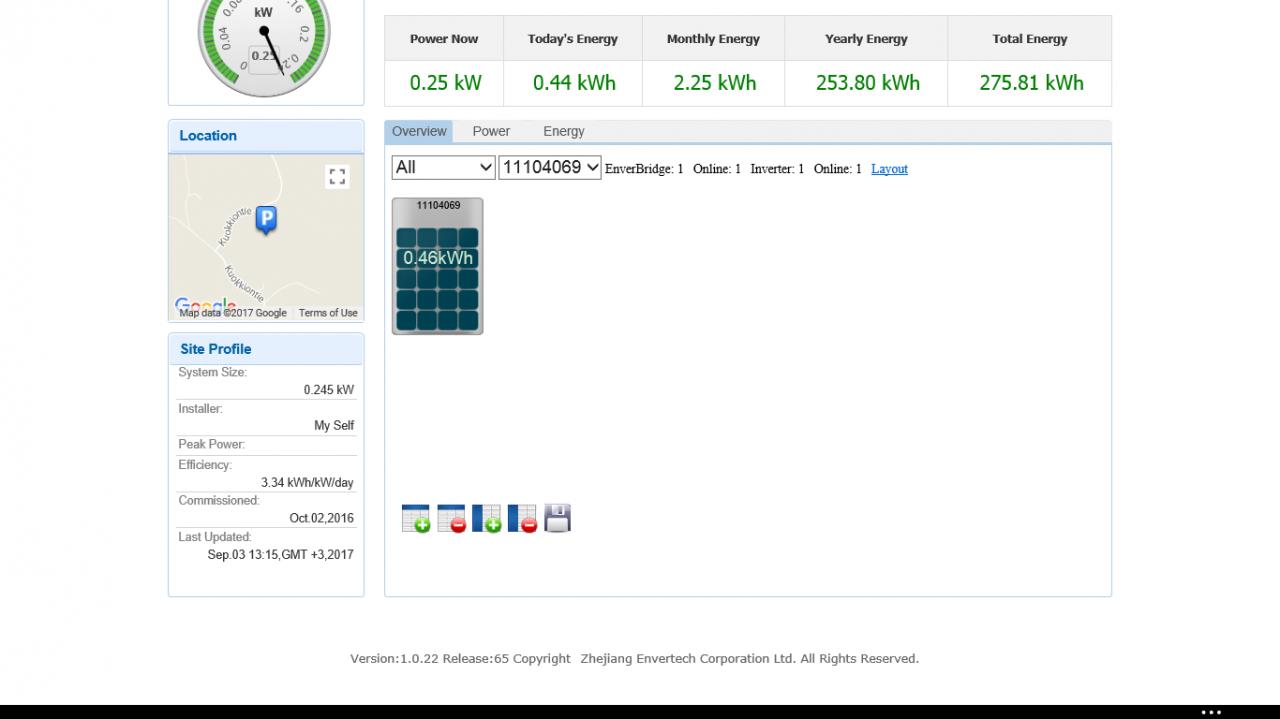Click Total Energy value 275.81 kWh
The width and height of the screenshot is (1280, 719).
(1031, 83)
